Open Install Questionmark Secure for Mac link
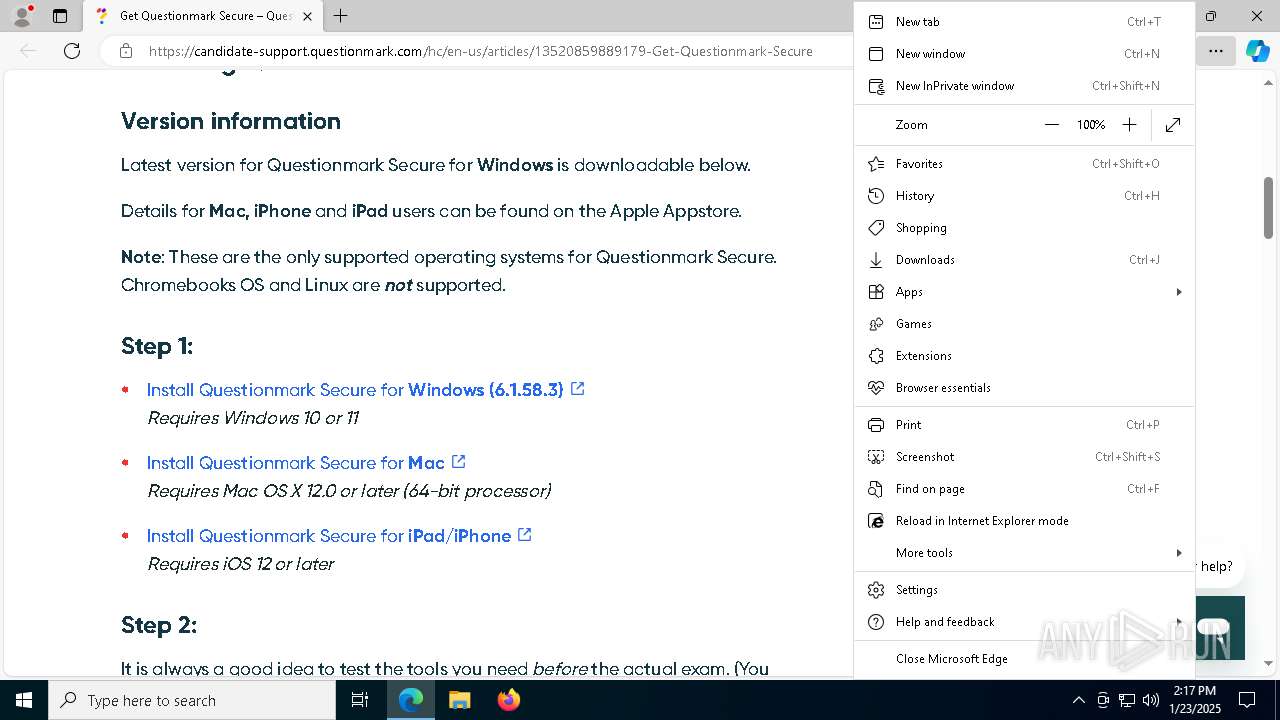This screenshot has height=720, width=1280. (x=306, y=463)
